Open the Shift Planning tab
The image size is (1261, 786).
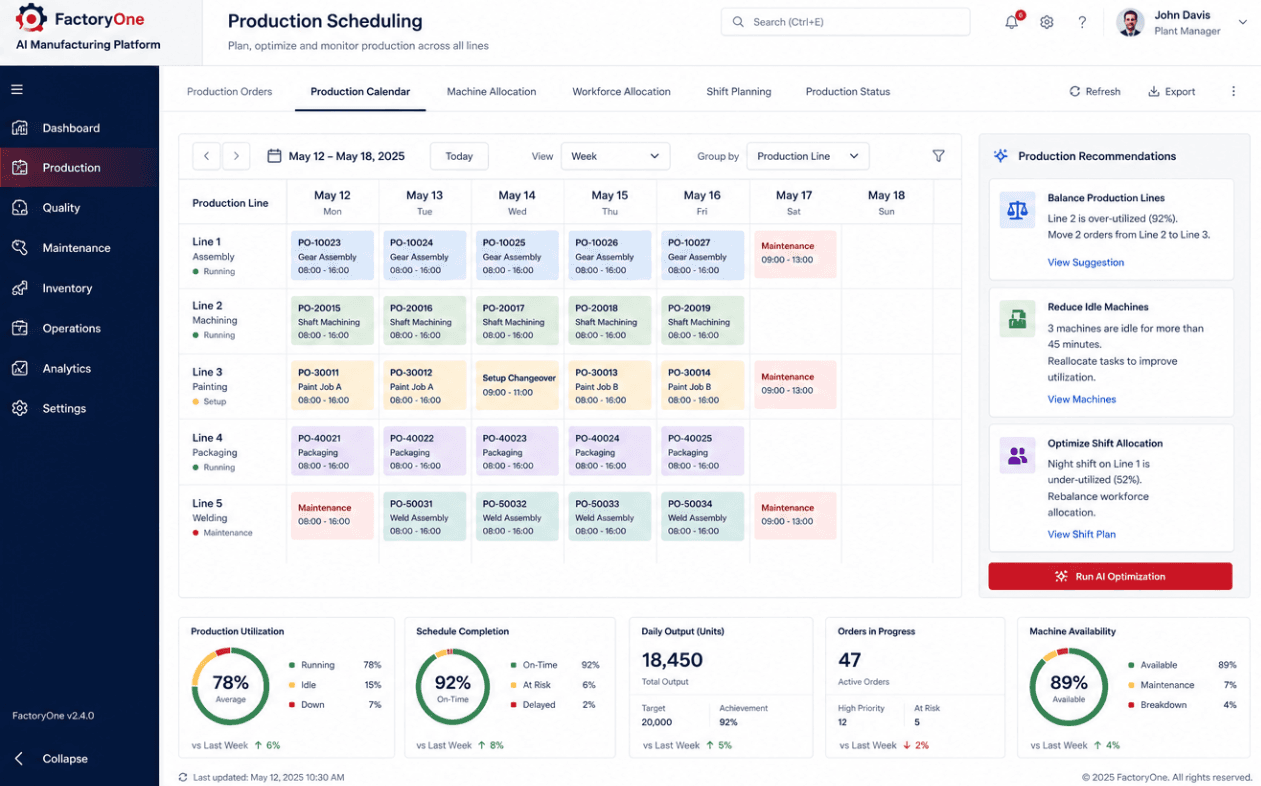pos(738,92)
